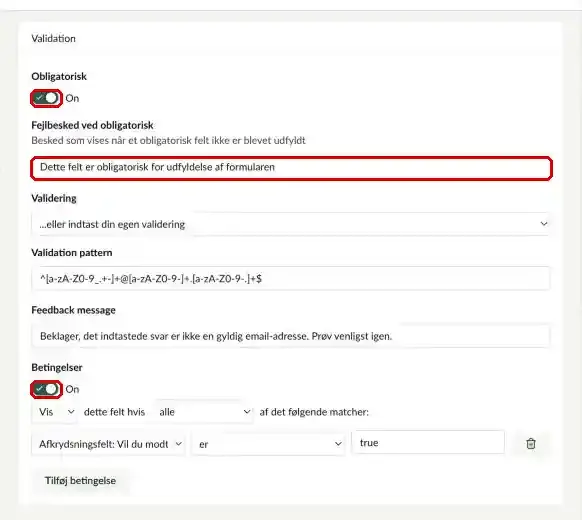The width and height of the screenshot is (582, 520).
Task: Click the Validation section heading
Action: [x=53, y=39]
